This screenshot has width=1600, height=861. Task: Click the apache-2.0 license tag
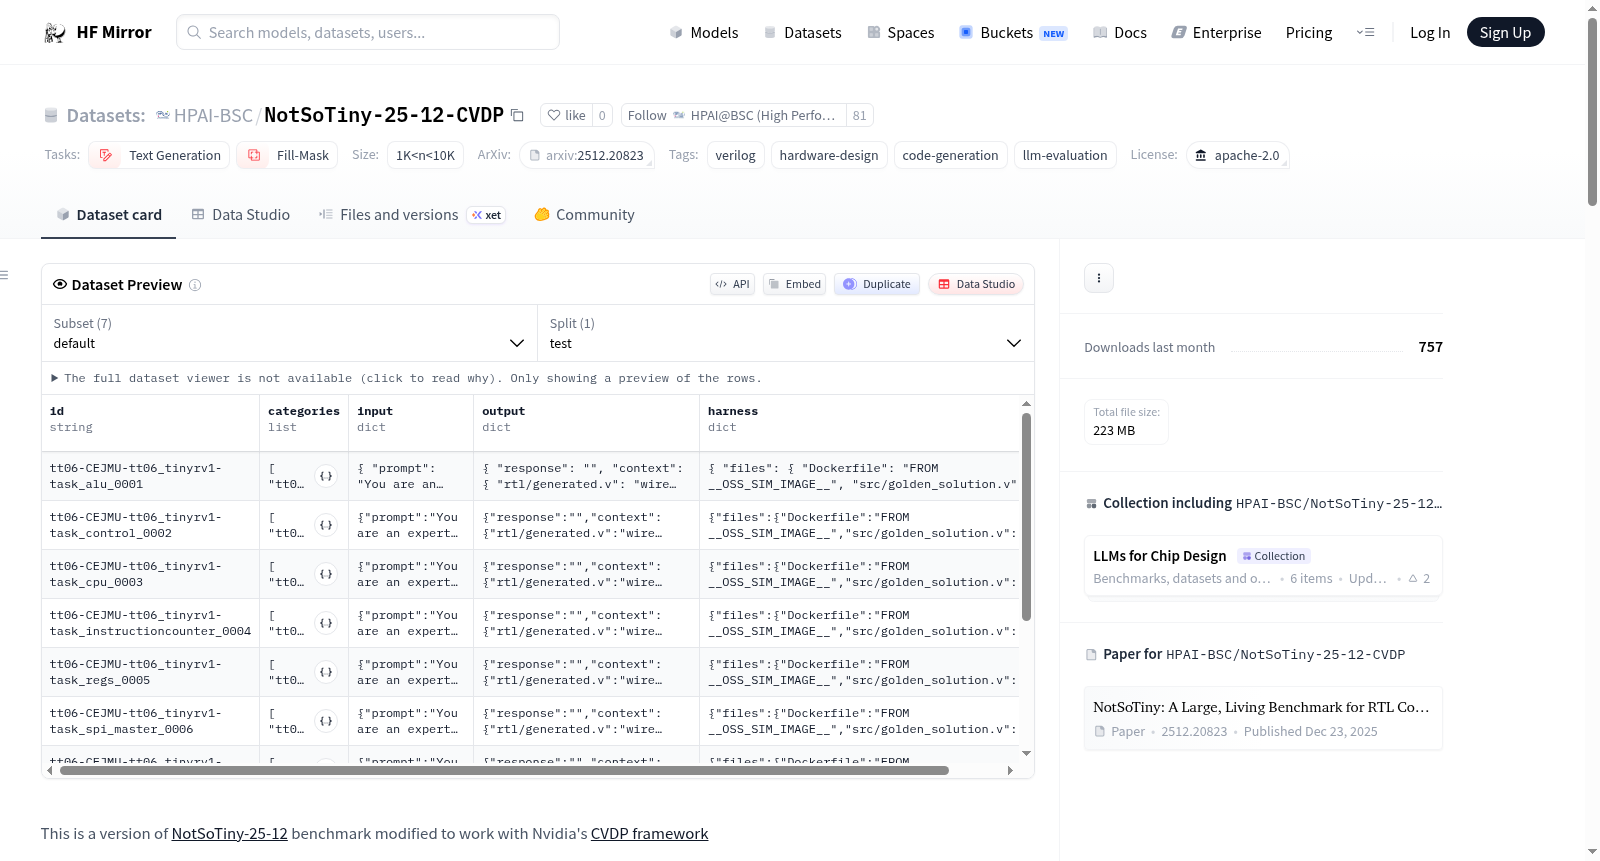(x=1237, y=155)
